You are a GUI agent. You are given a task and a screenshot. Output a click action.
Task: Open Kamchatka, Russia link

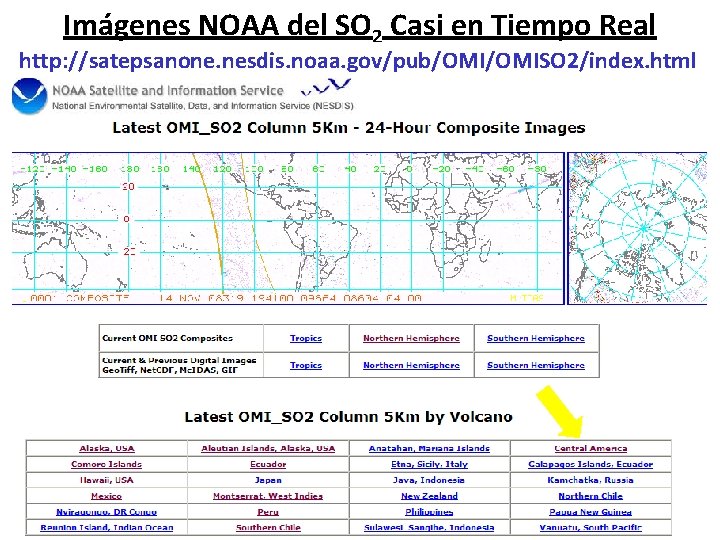click(x=591, y=480)
